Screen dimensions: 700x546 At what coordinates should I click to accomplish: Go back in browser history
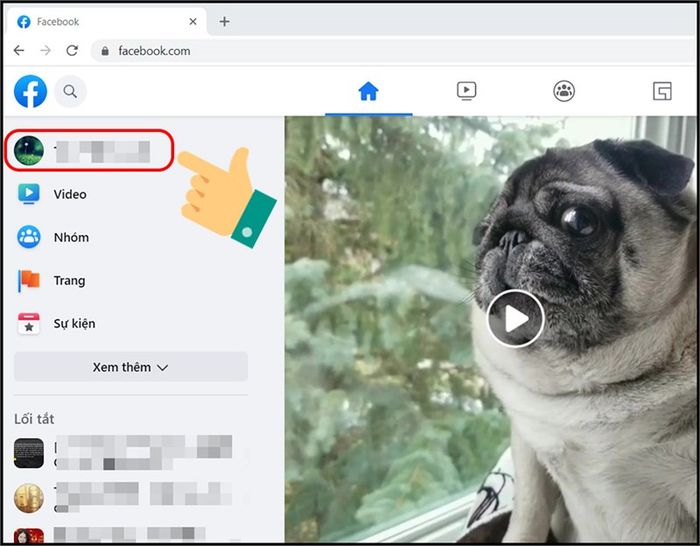[19, 50]
